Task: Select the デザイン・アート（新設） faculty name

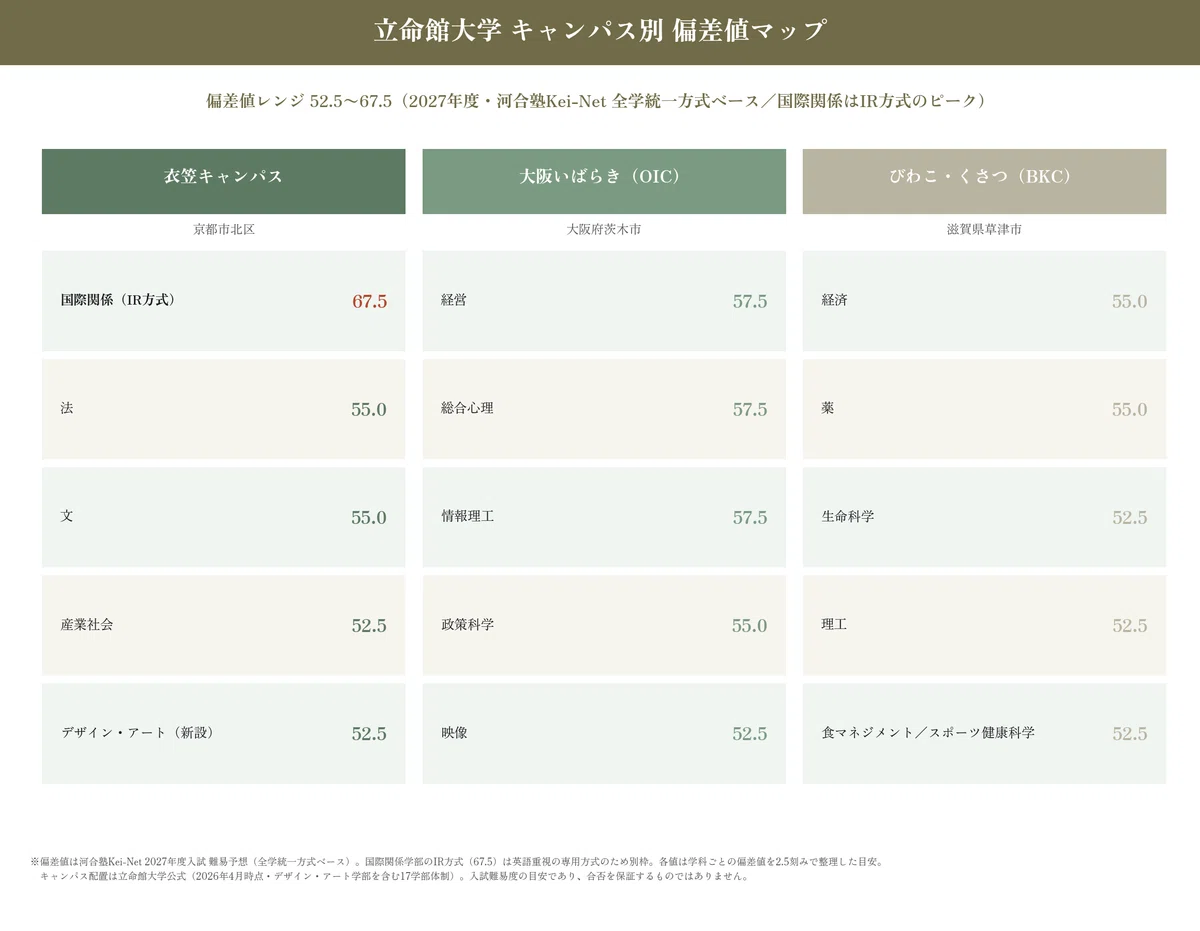Action: [138, 732]
